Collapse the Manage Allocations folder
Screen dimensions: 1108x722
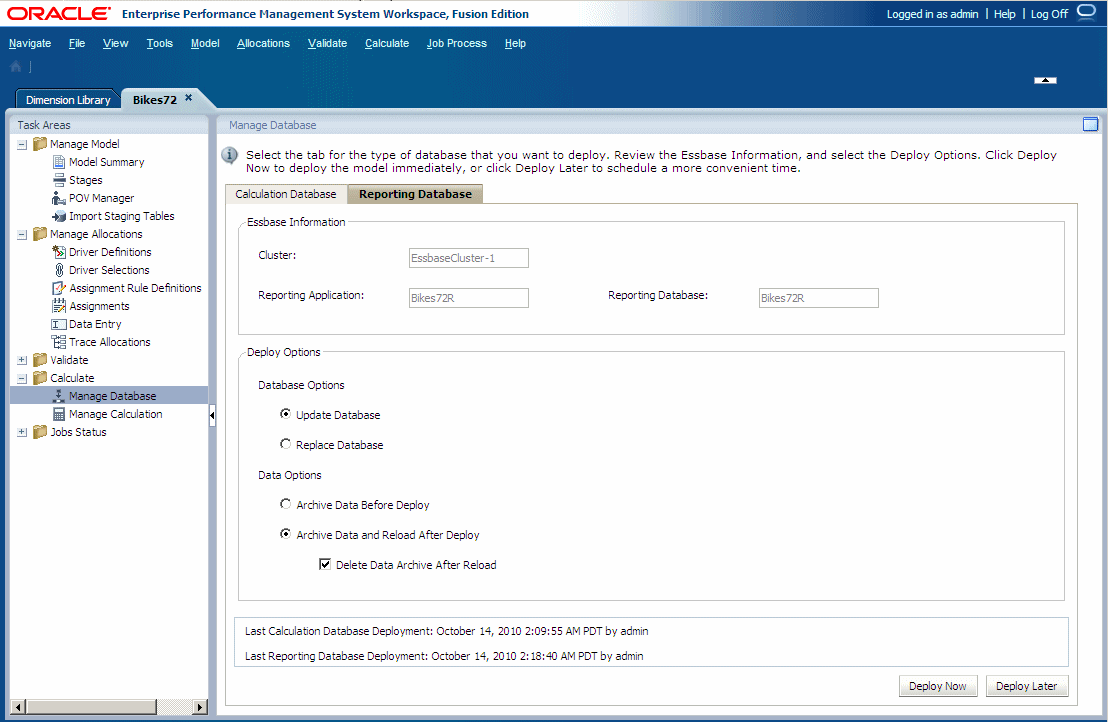coord(22,233)
